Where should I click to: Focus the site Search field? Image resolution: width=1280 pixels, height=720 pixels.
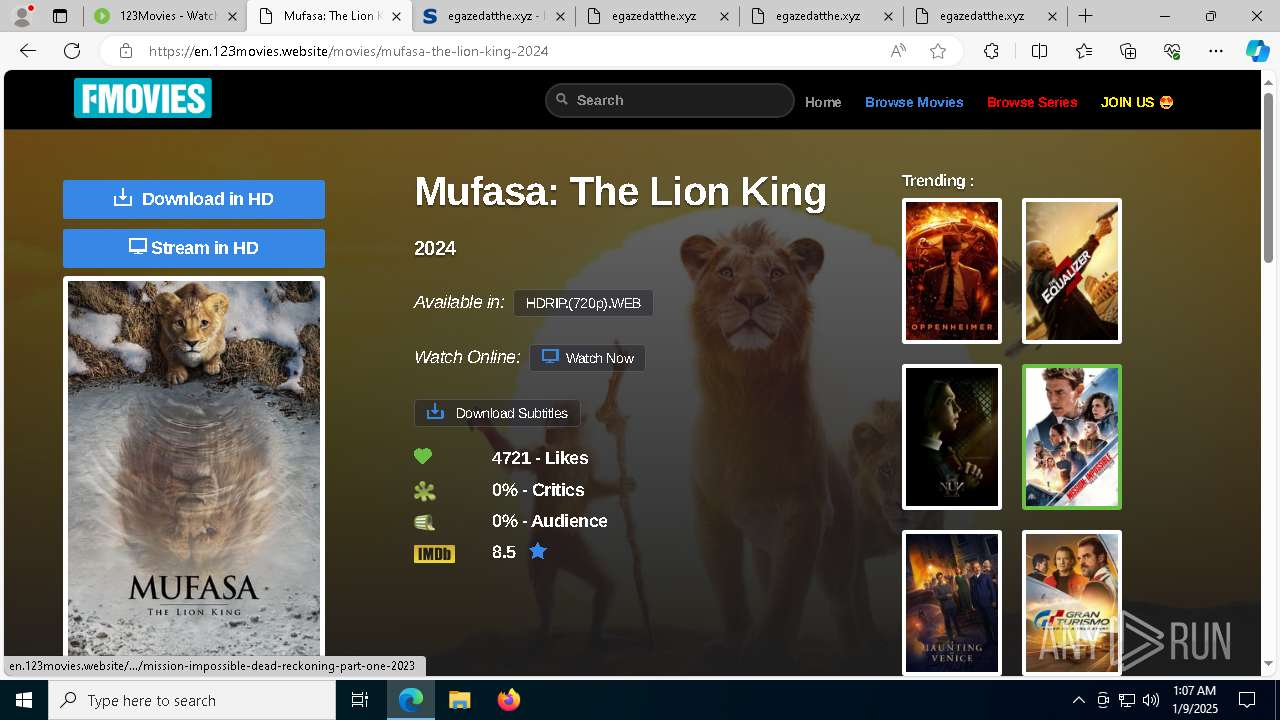coord(670,100)
